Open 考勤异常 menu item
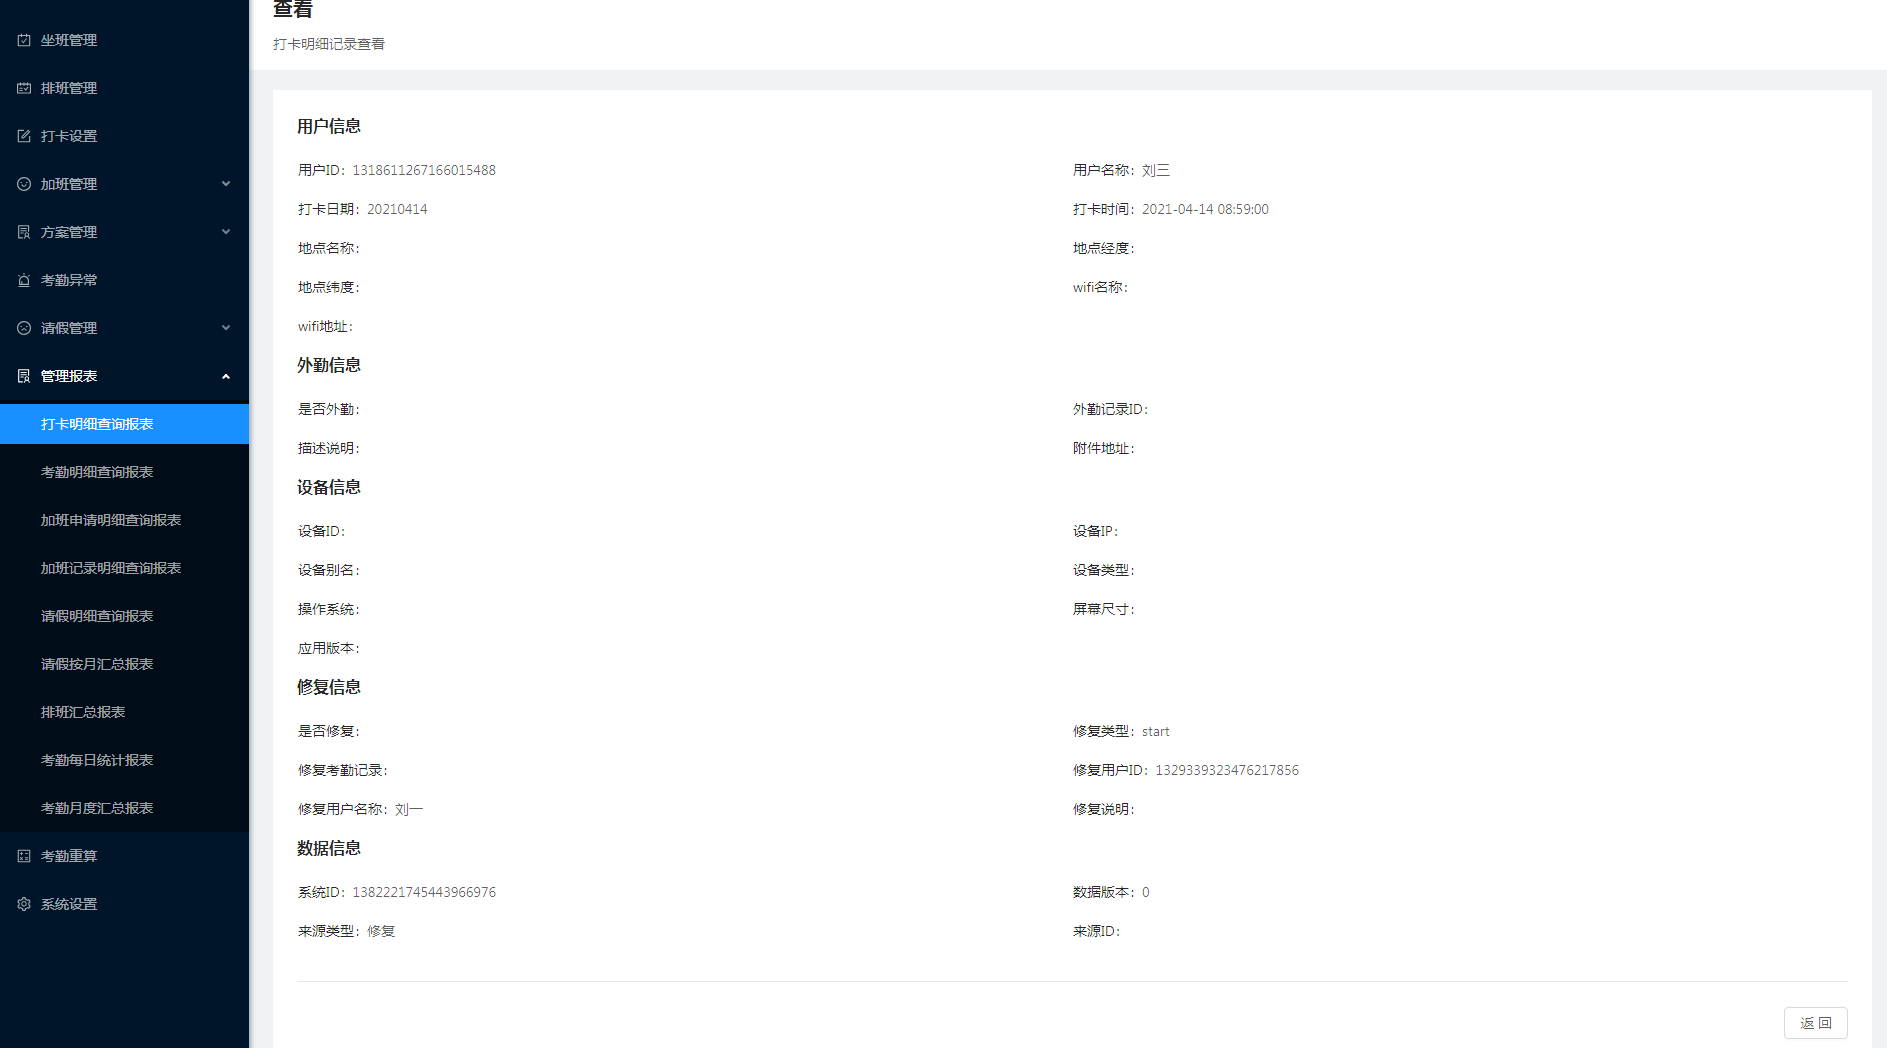Viewport: 1887px width, 1048px height. (x=124, y=280)
